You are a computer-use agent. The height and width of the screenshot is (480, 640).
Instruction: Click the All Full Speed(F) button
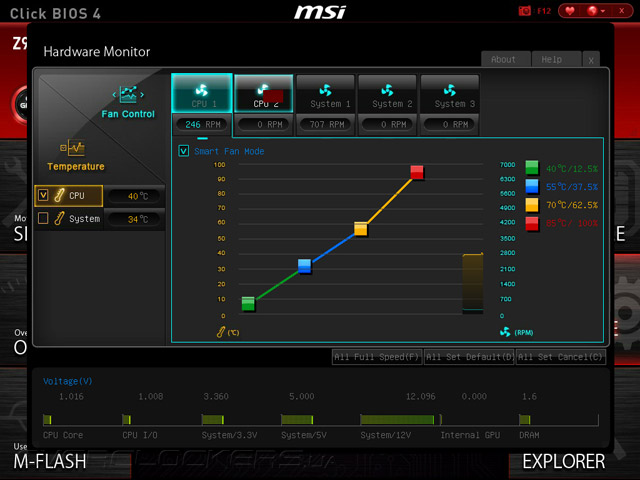(x=377, y=357)
